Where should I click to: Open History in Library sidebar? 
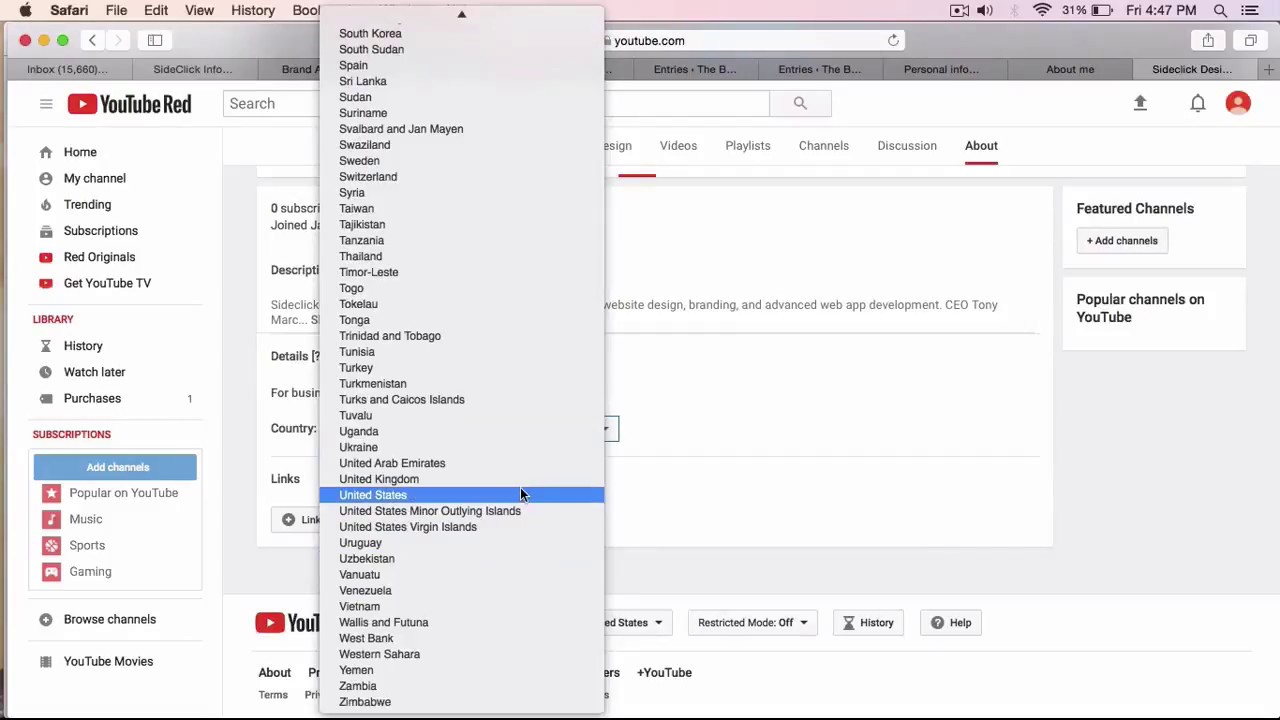pyautogui.click(x=83, y=346)
